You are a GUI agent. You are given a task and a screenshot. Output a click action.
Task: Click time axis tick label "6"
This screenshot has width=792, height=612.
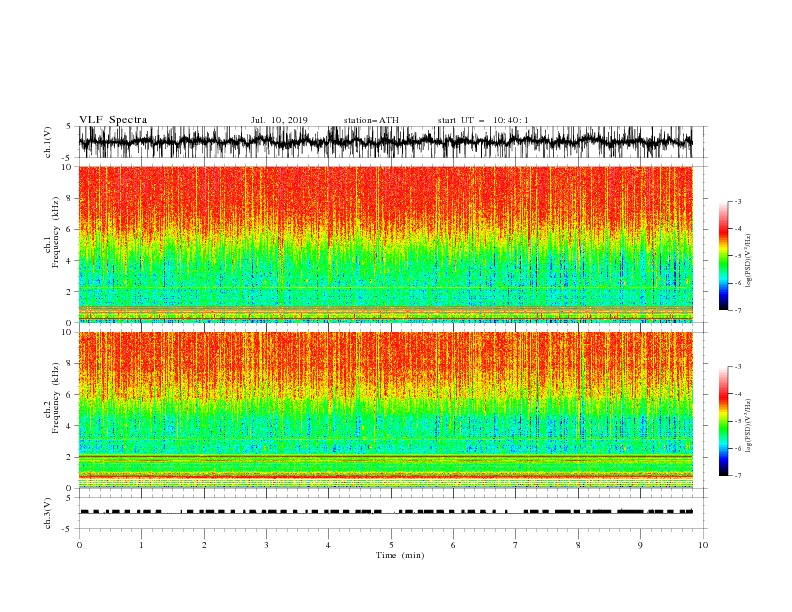453,545
